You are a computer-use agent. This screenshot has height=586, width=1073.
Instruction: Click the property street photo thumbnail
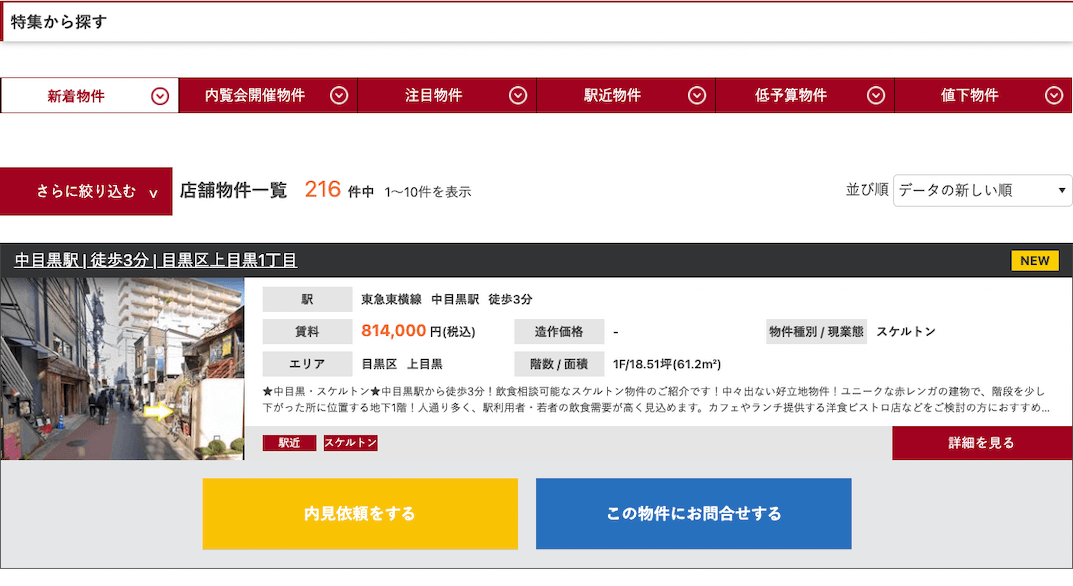(x=122, y=368)
